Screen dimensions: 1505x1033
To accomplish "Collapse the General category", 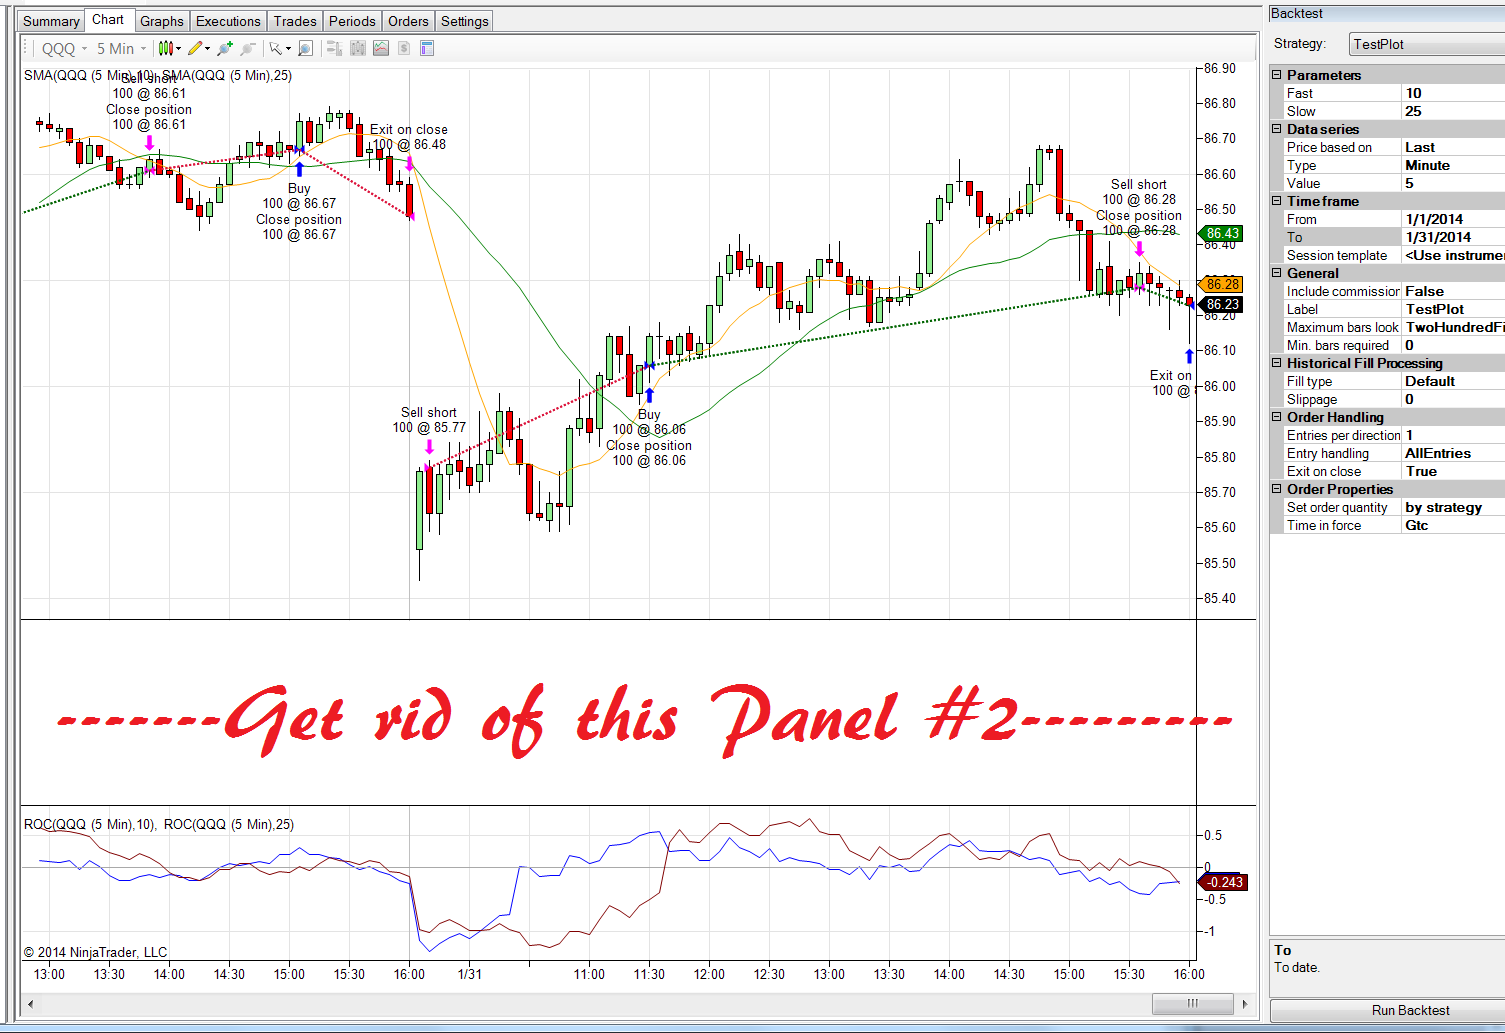I will click(x=1277, y=273).
